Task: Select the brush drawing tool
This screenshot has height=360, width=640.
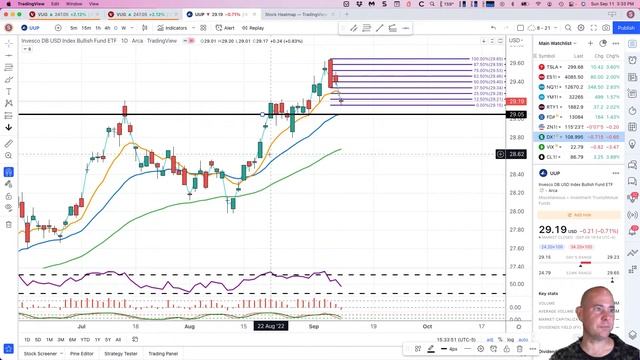Action: [x=9, y=80]
